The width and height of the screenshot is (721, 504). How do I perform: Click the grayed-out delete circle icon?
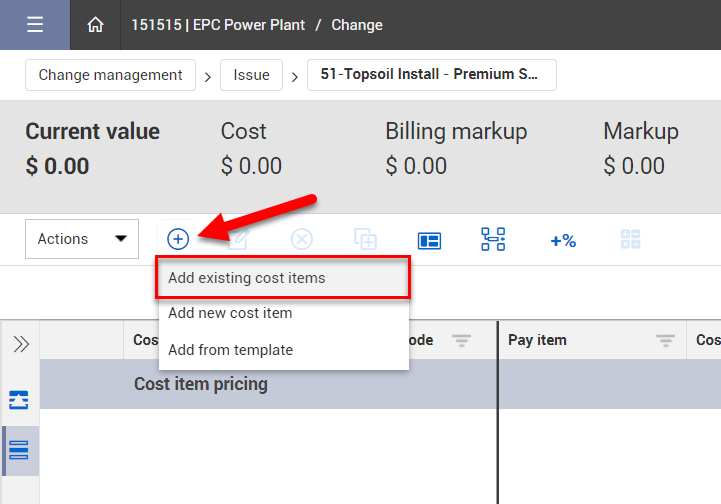coord(302,239)
